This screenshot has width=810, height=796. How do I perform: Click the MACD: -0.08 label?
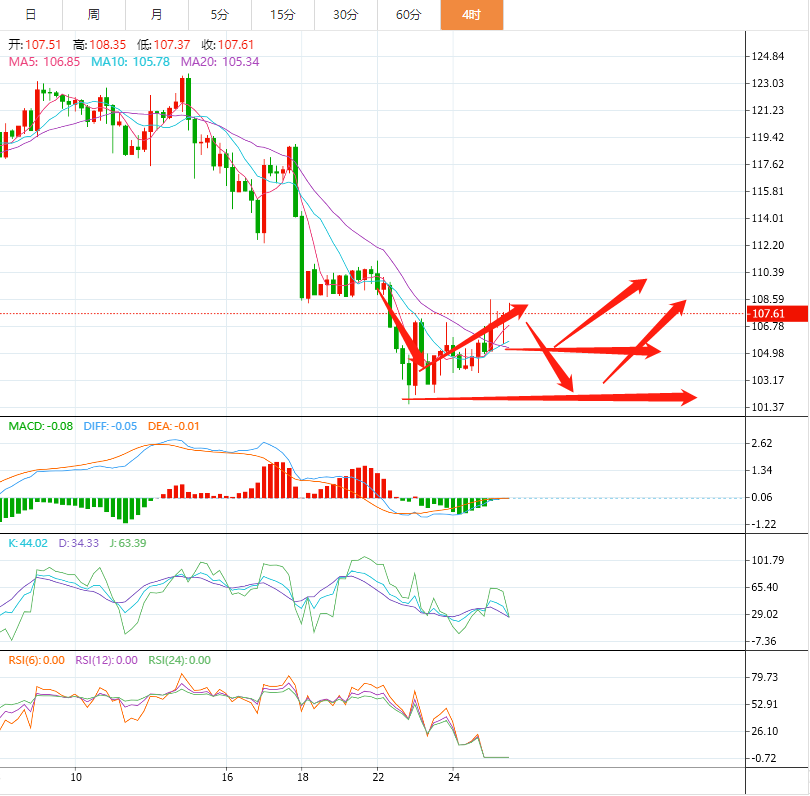point(41,426)
